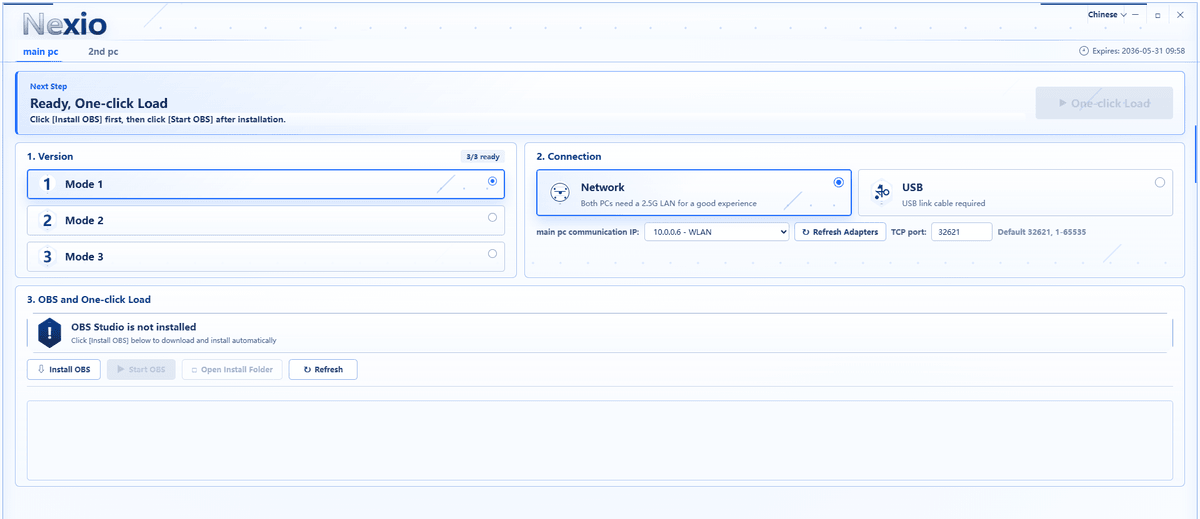Click the '2. Connection' section title
The height and width of the screenshot is (519, 1200).
pyautogui.click(x=569, y=157)
